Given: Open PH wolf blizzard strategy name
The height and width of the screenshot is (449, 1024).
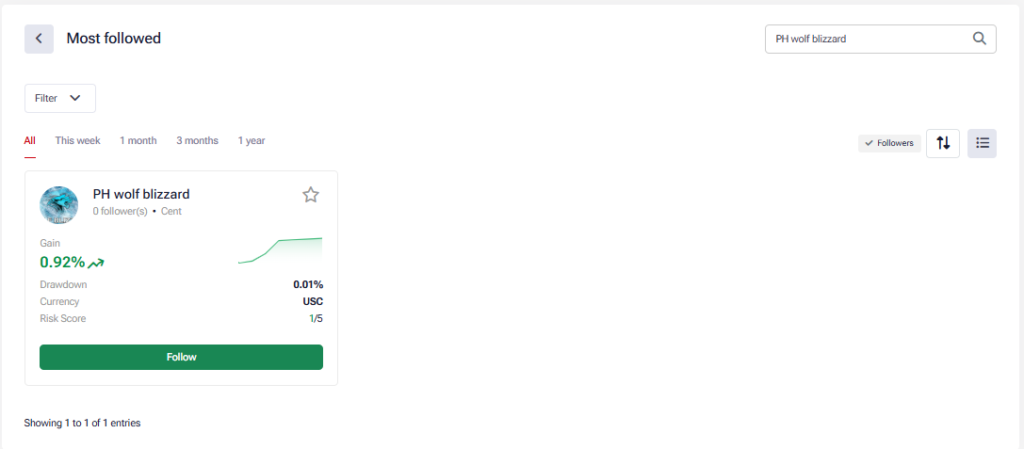Looking at the screenshot, I should coord(141,194).
